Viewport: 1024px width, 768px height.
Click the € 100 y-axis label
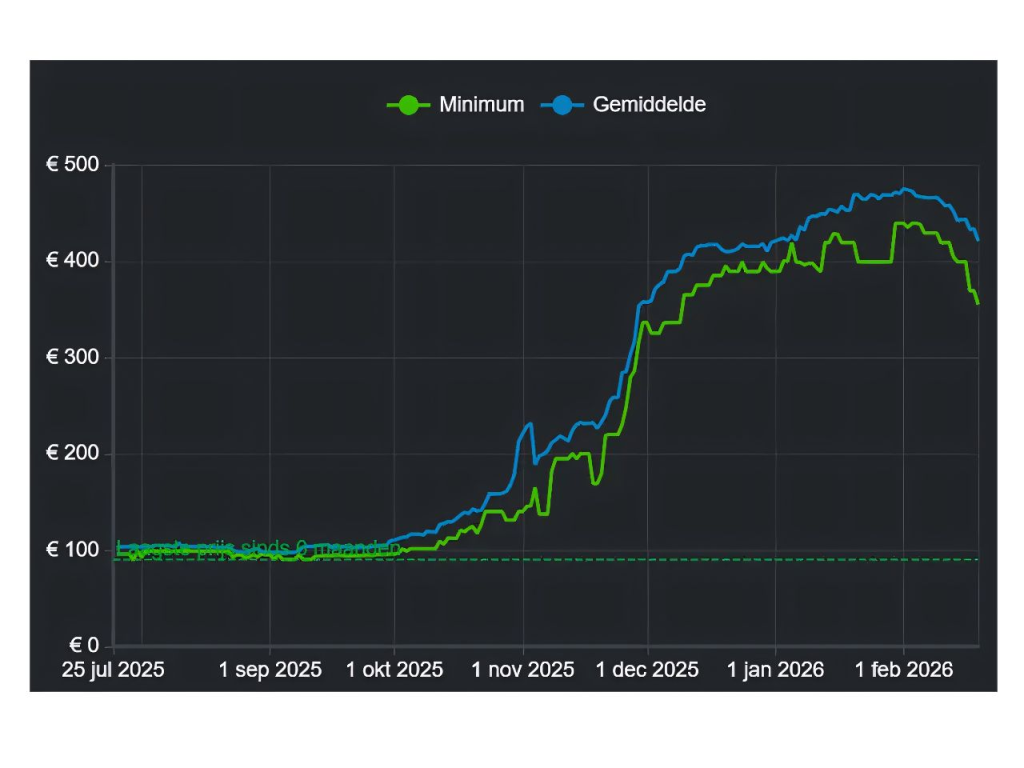pos(72,550)
